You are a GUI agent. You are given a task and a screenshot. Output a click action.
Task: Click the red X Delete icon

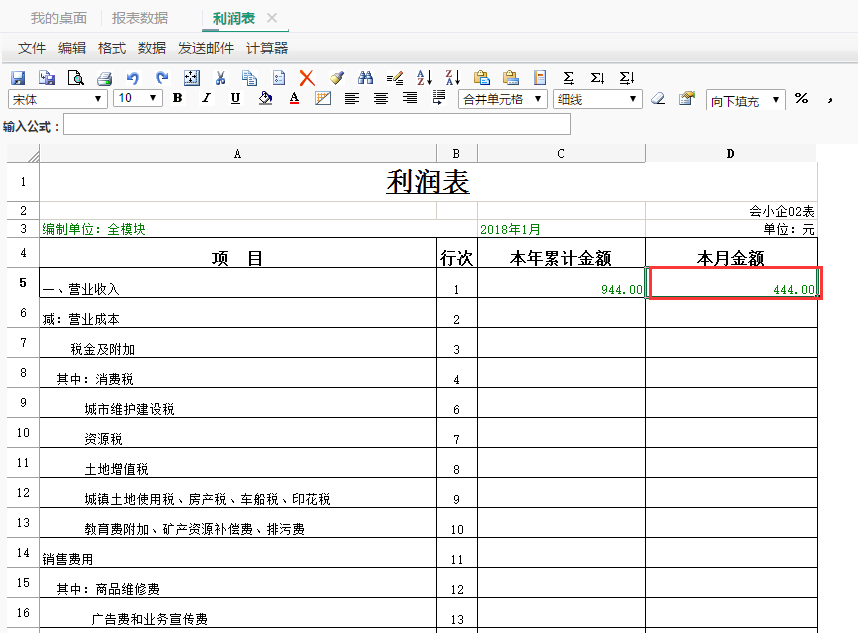[307, 78]
